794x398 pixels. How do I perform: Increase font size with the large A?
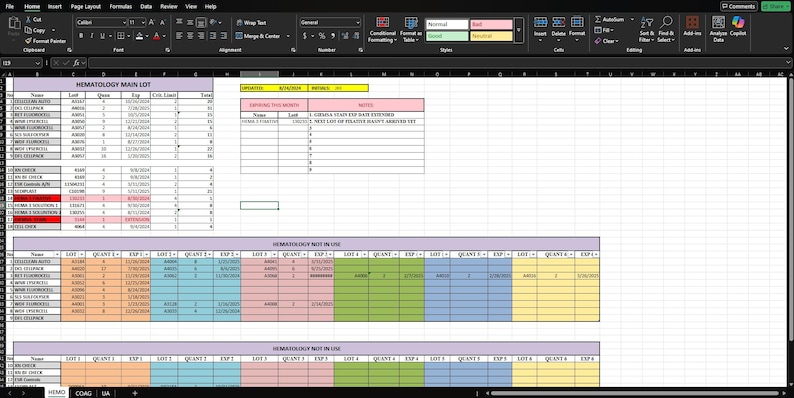click(152, 22)
